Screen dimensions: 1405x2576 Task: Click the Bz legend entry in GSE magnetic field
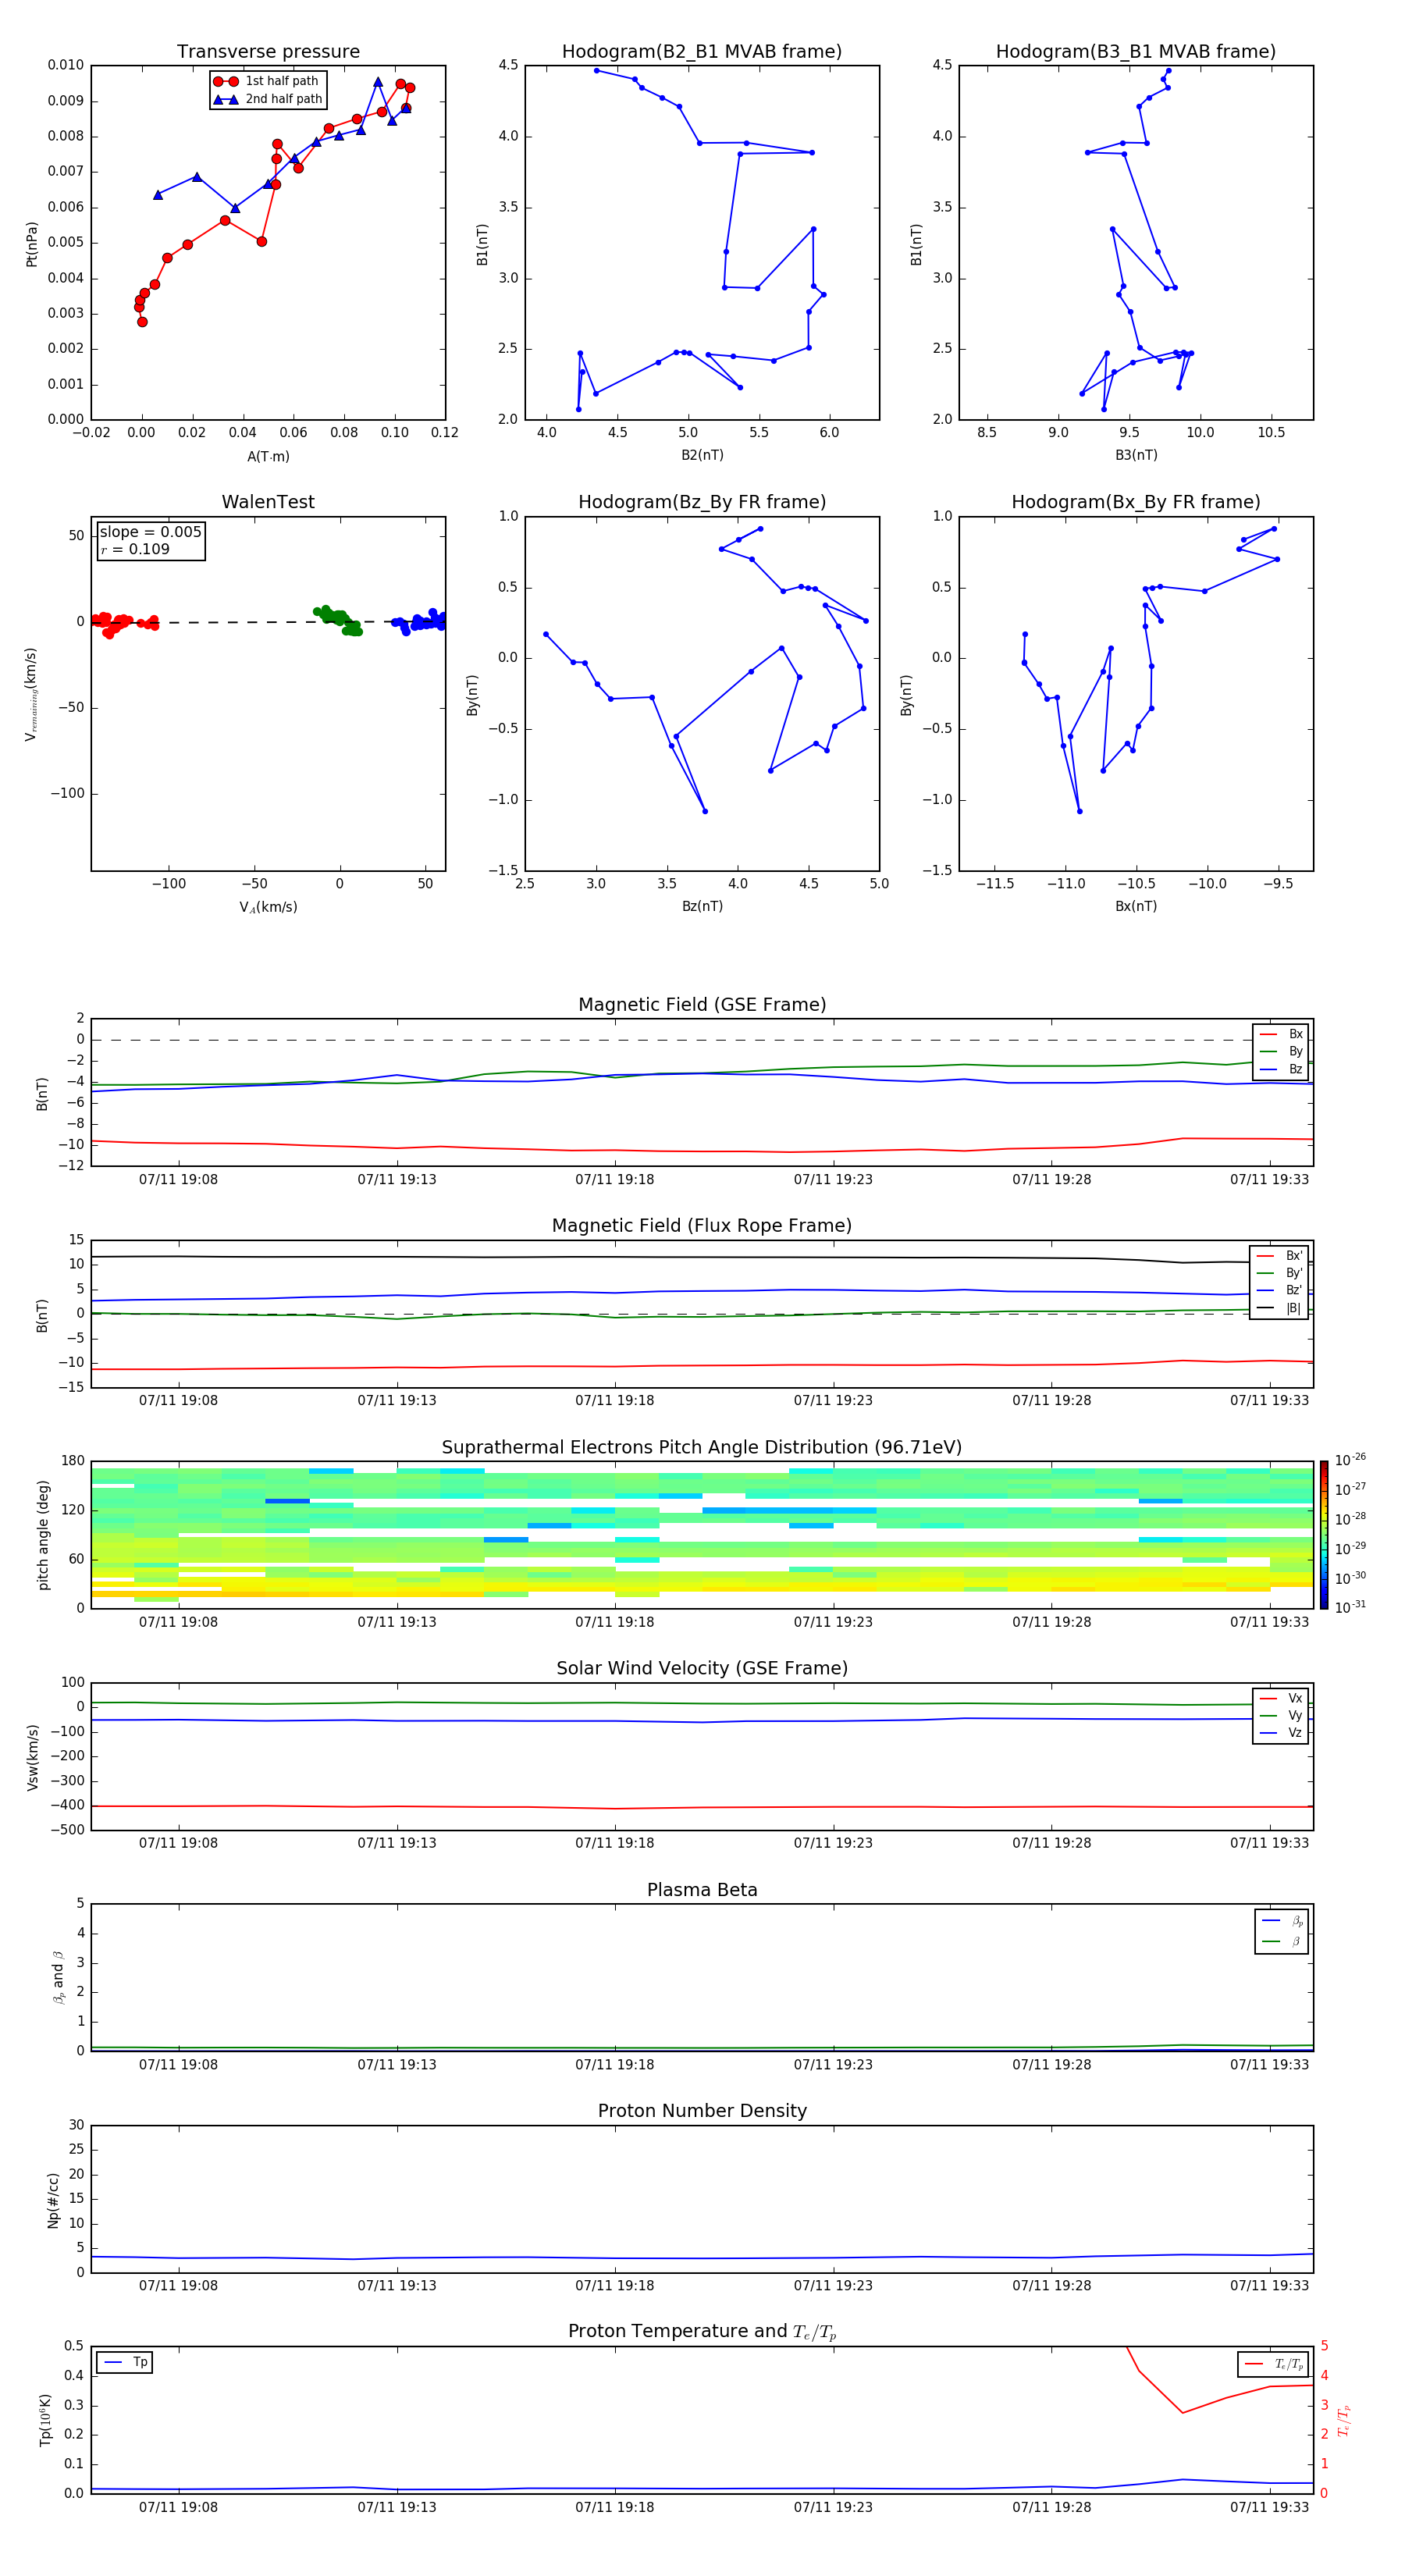click(1281, 1069)
